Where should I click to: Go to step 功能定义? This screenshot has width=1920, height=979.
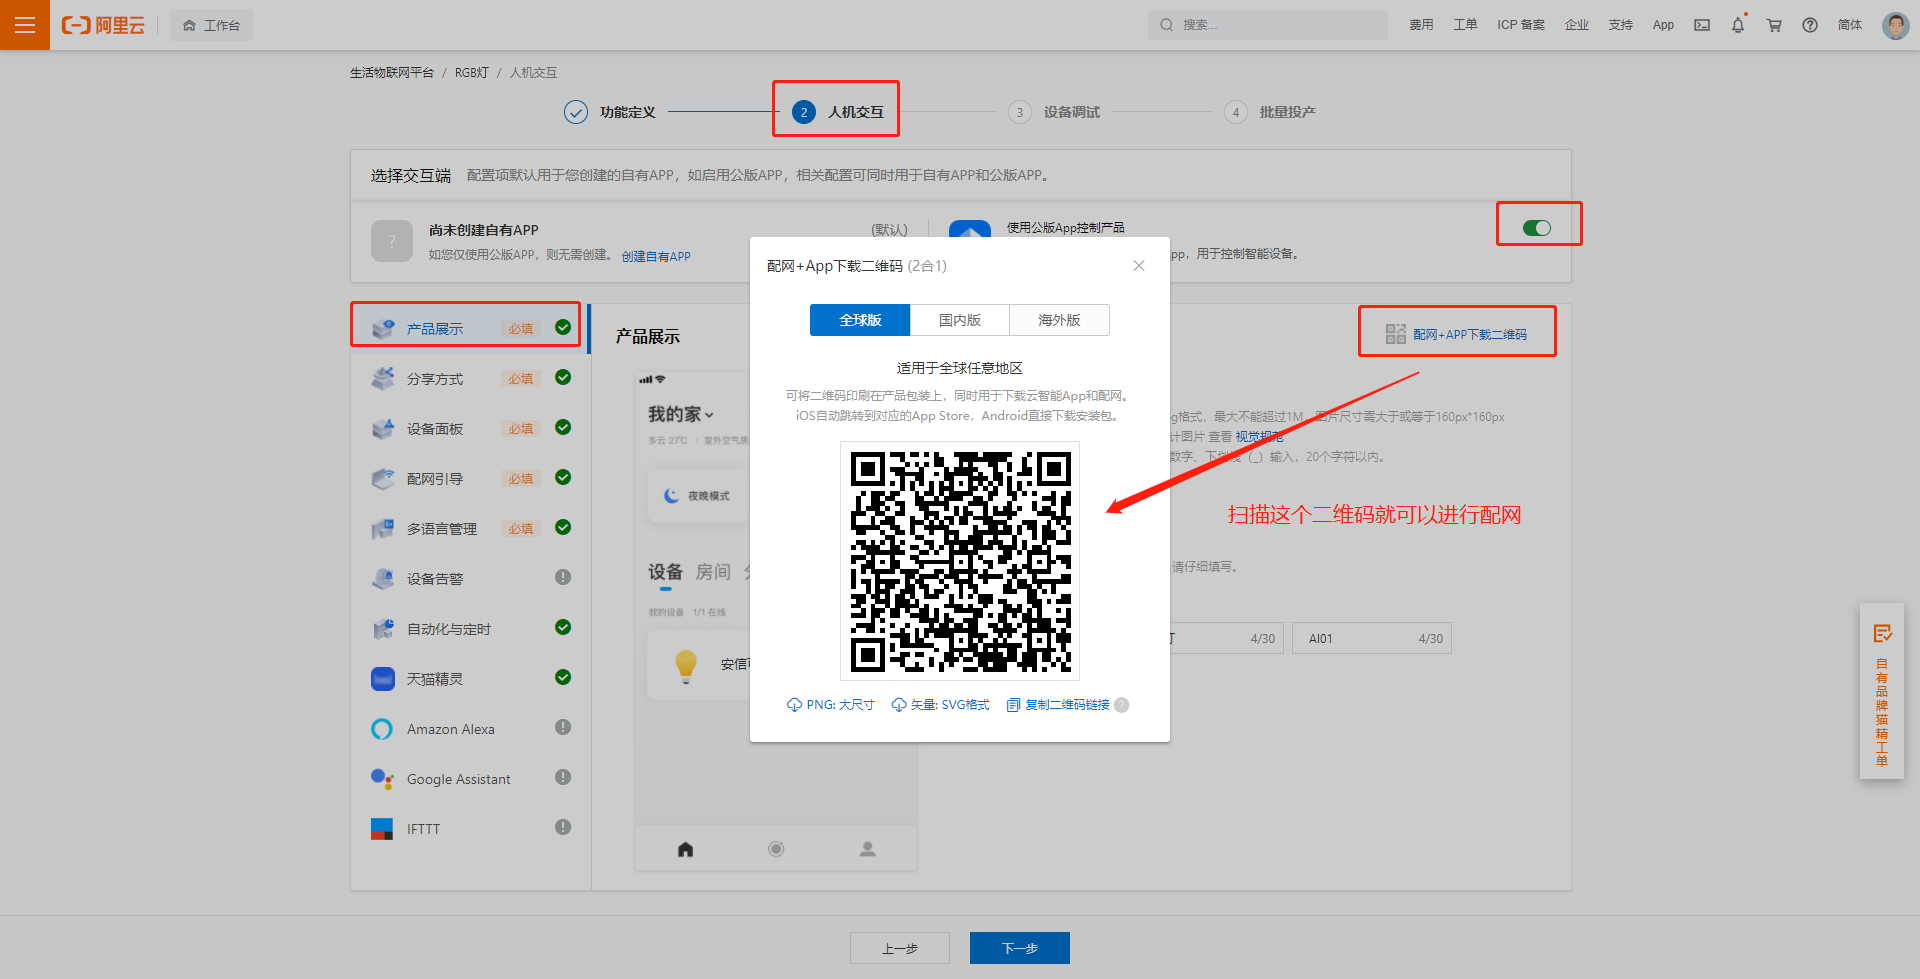[x=610, y=112]
